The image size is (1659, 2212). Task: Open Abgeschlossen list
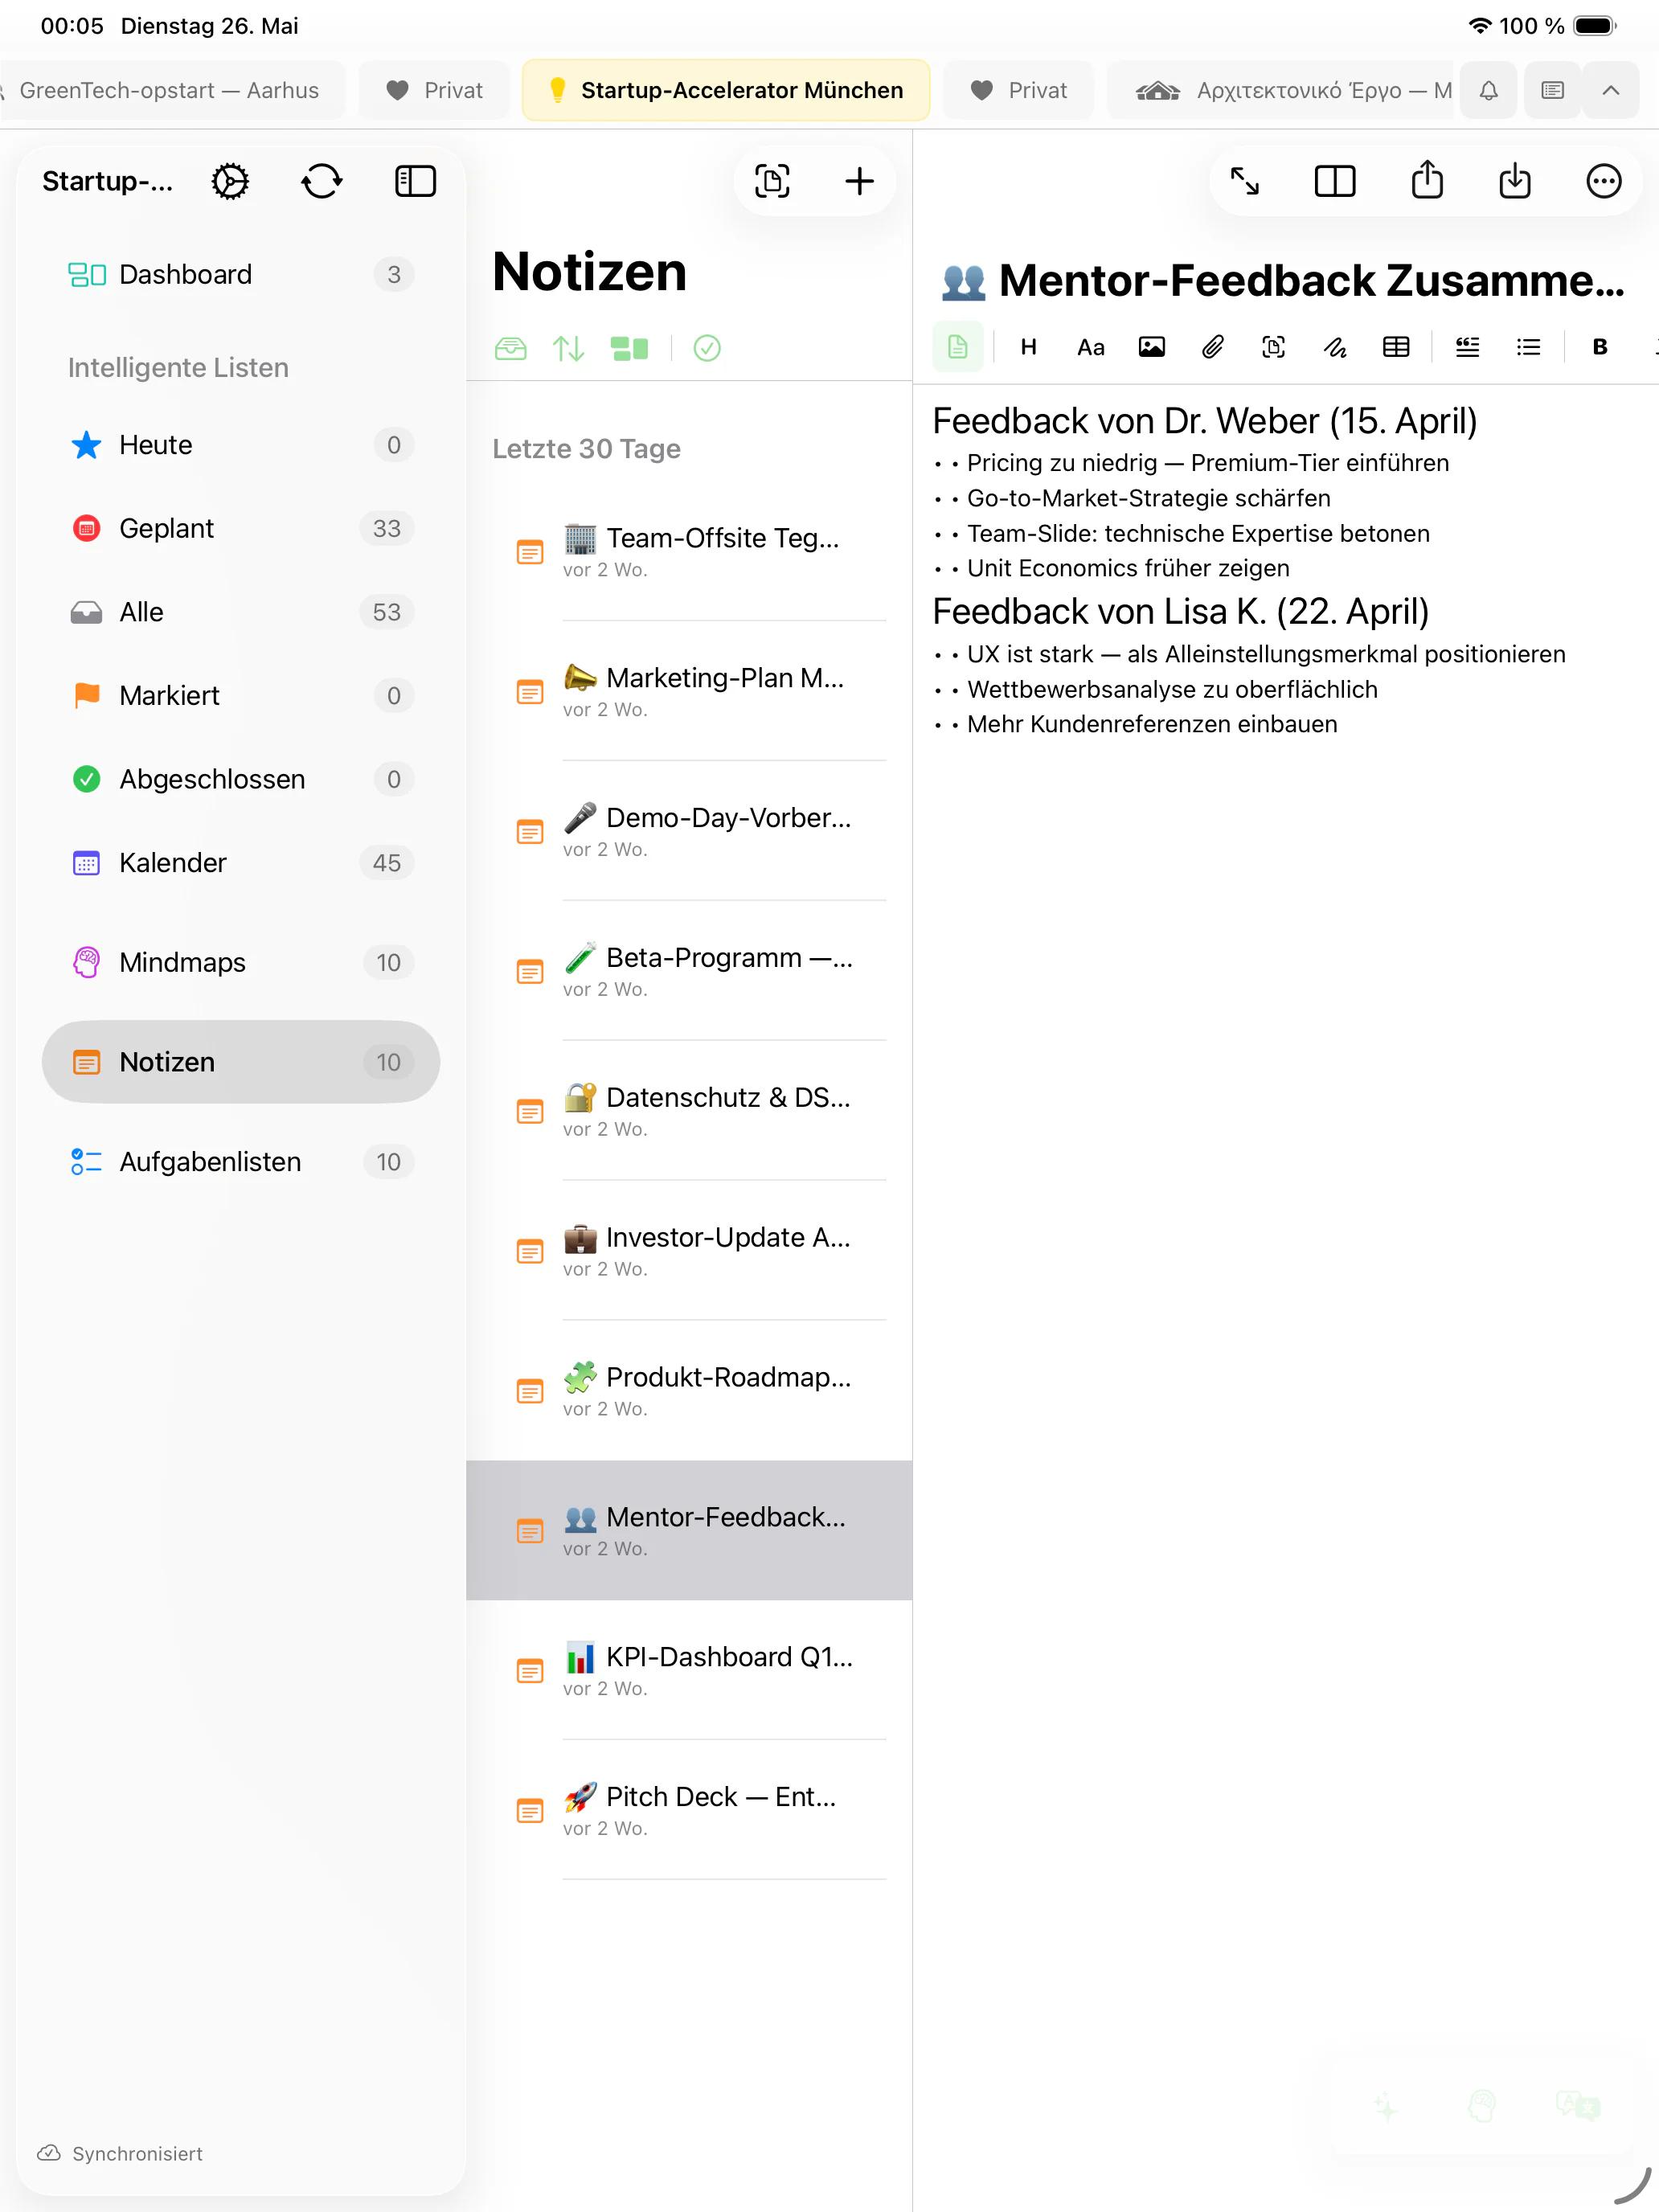point(241,779)
